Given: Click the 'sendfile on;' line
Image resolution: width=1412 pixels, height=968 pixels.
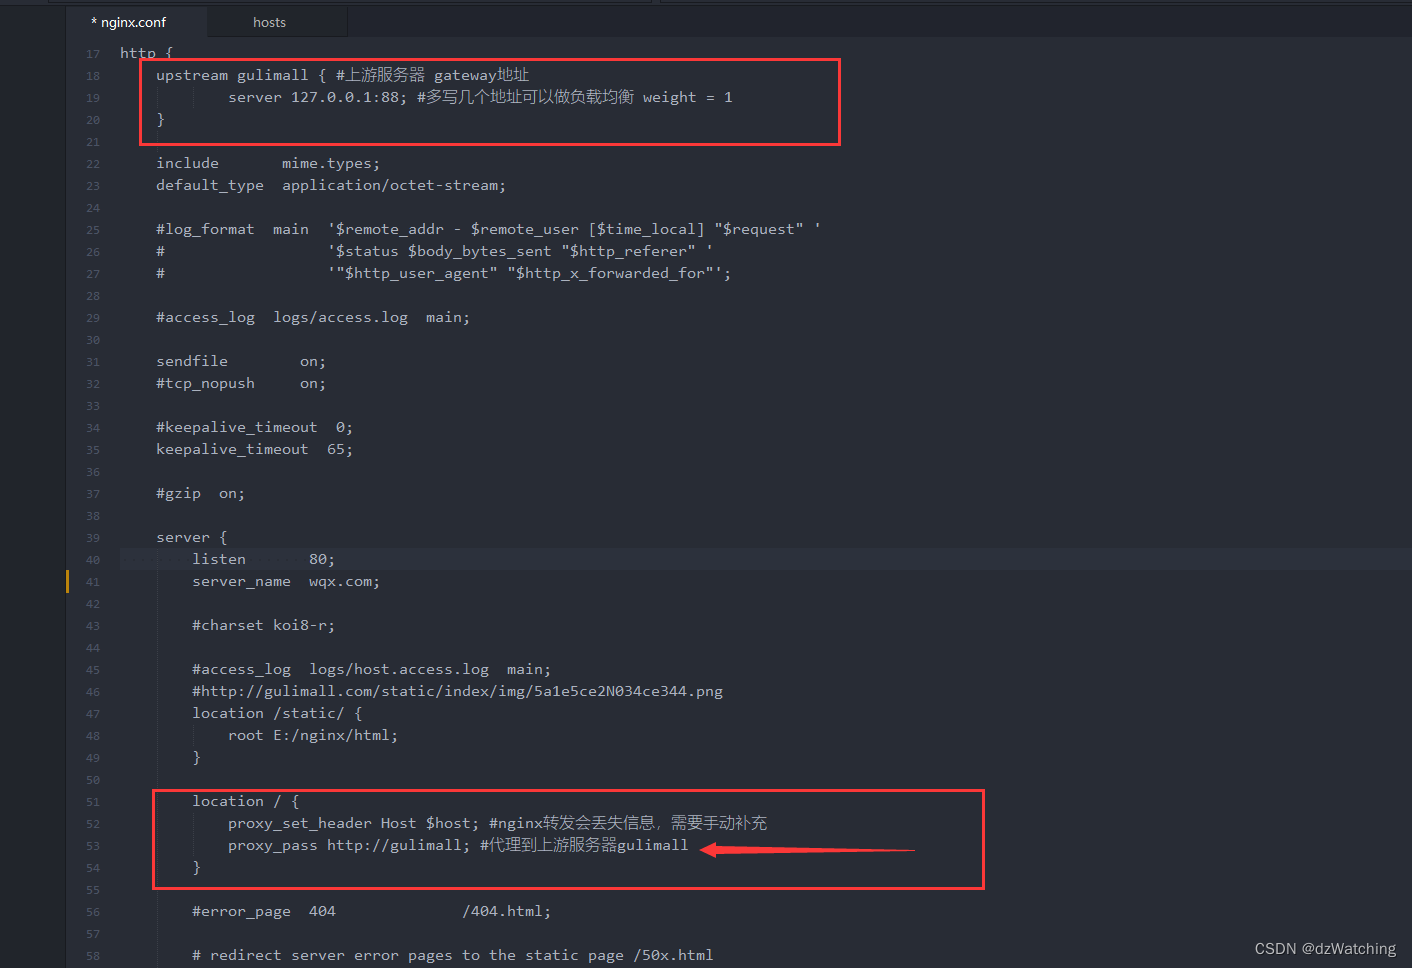Looking at the screenshot, I should pos(241,361).
